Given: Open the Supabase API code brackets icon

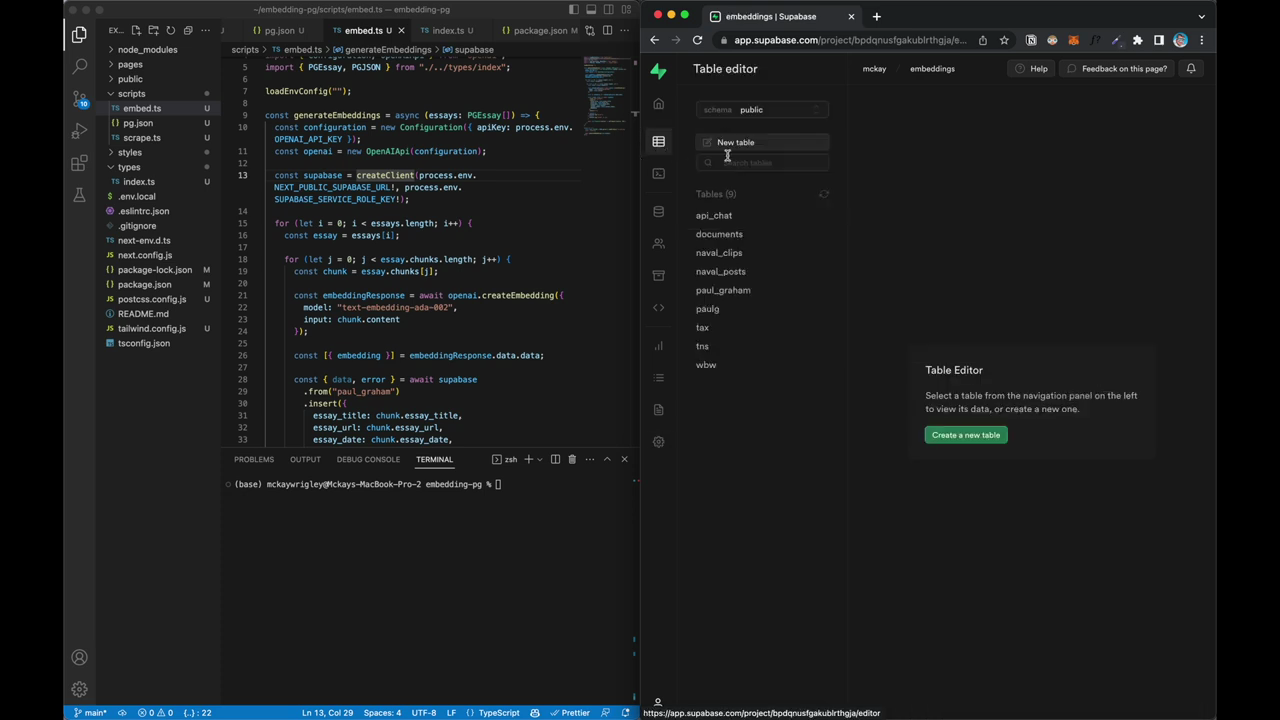Looking at the screenshot, I should 658,307.
